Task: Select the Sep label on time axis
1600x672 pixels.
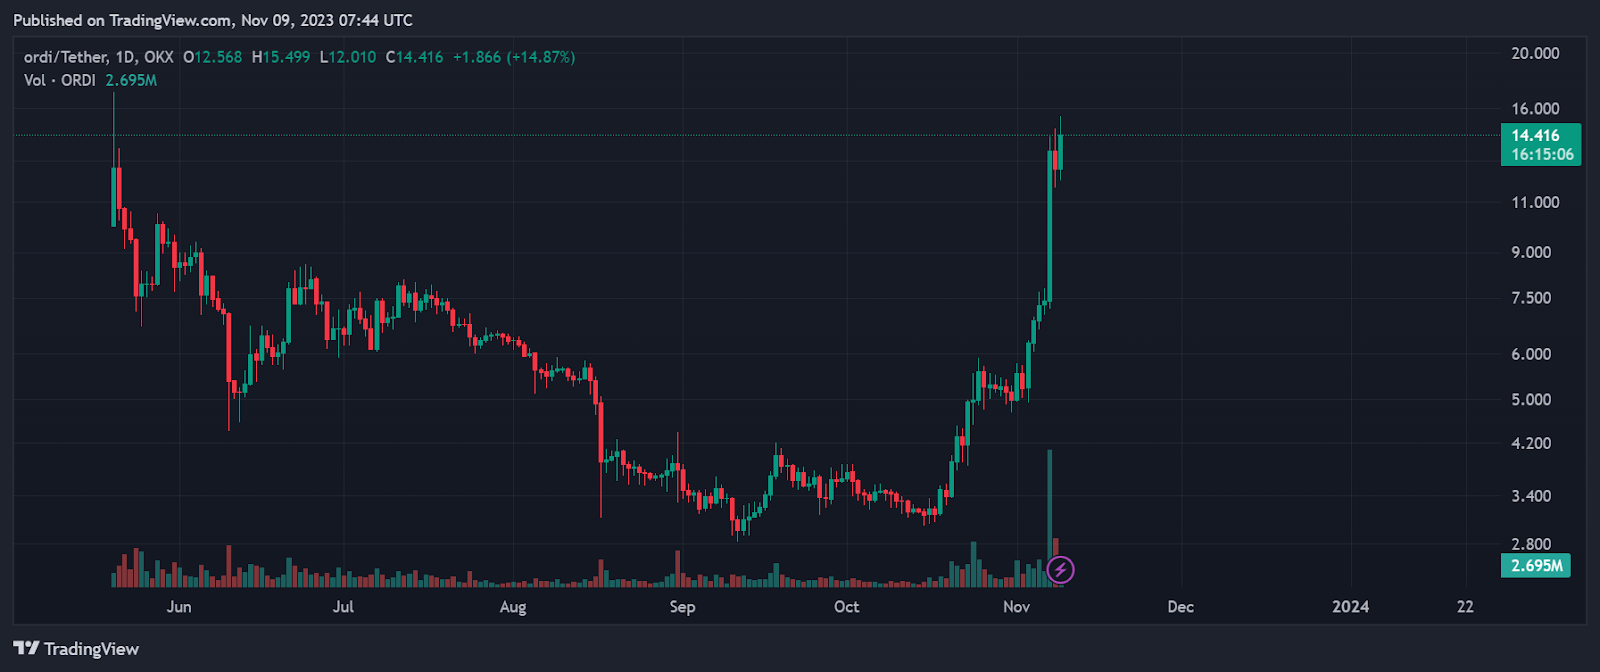Action: [682, 606]
